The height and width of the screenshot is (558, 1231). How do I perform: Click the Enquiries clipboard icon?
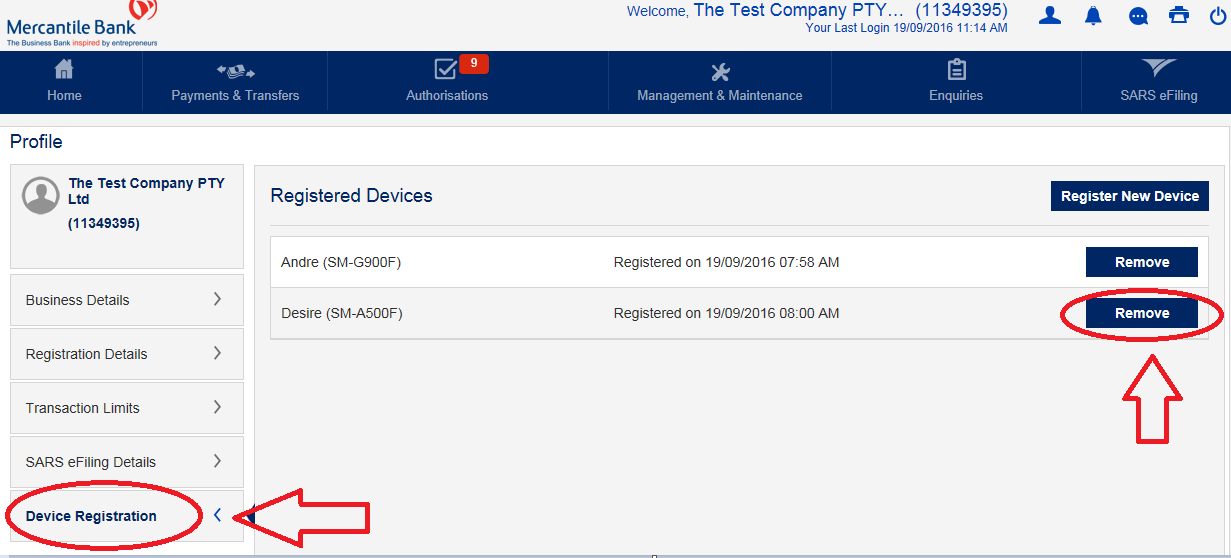pyautogui.click(x=956, y=70)
